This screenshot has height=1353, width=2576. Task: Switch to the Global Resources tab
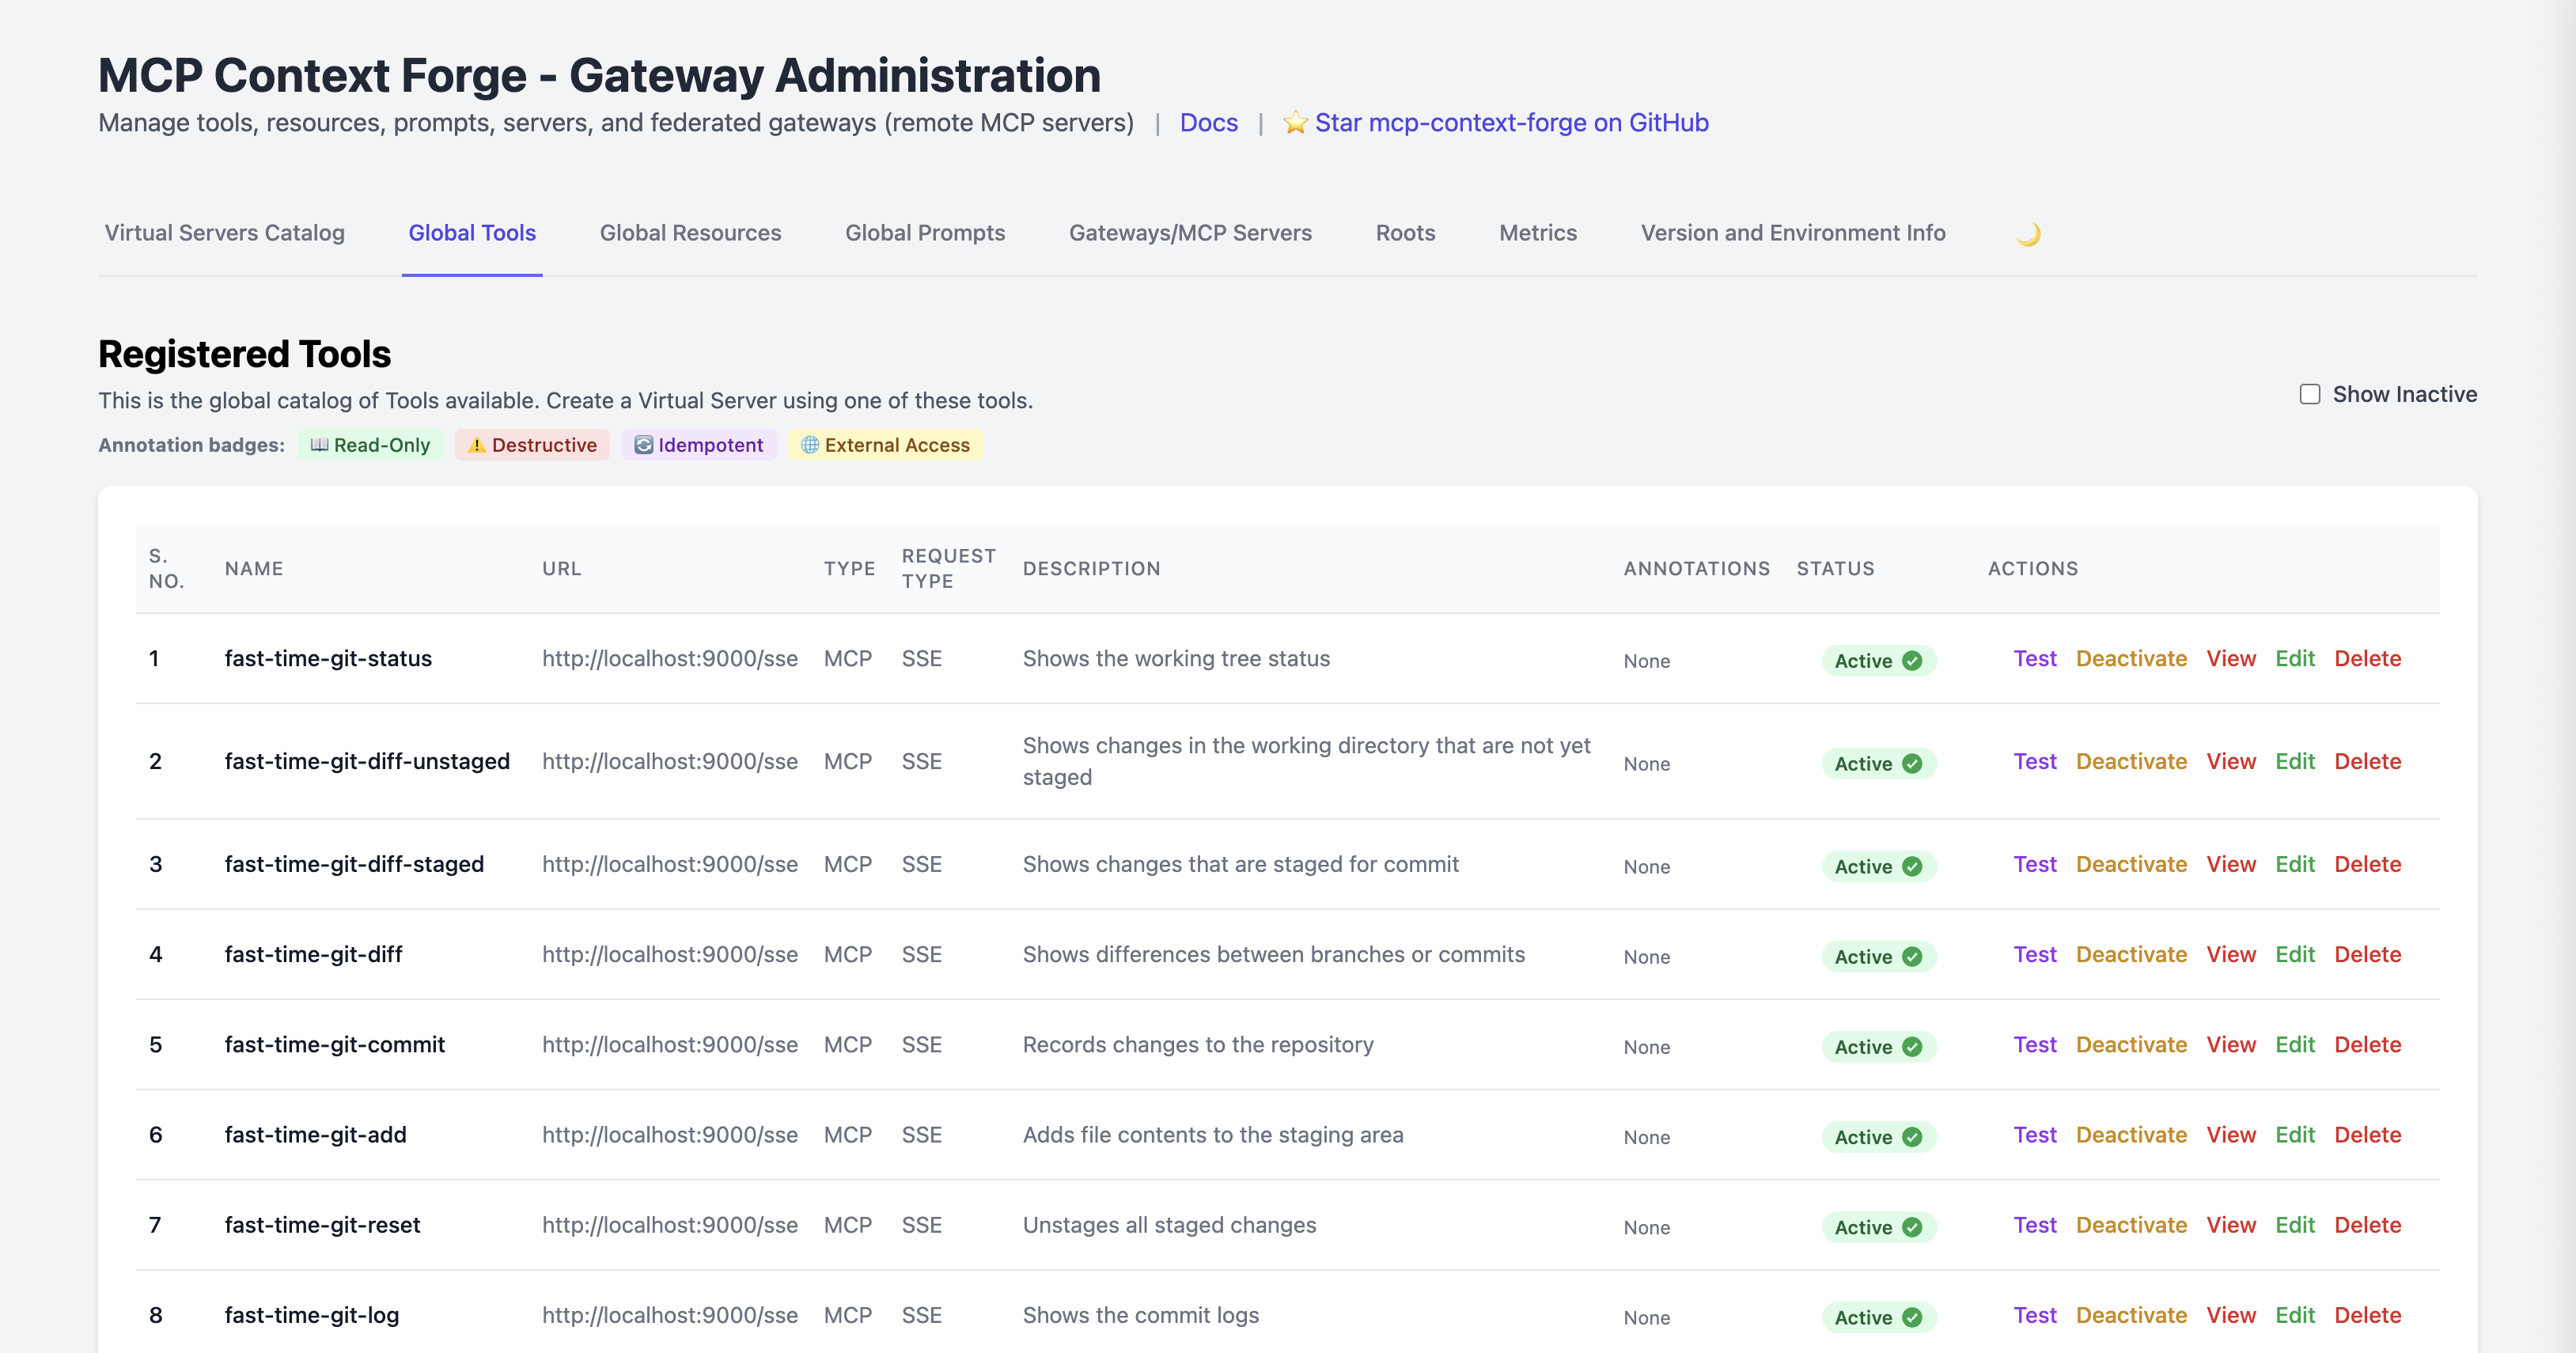tap(691, 233)
